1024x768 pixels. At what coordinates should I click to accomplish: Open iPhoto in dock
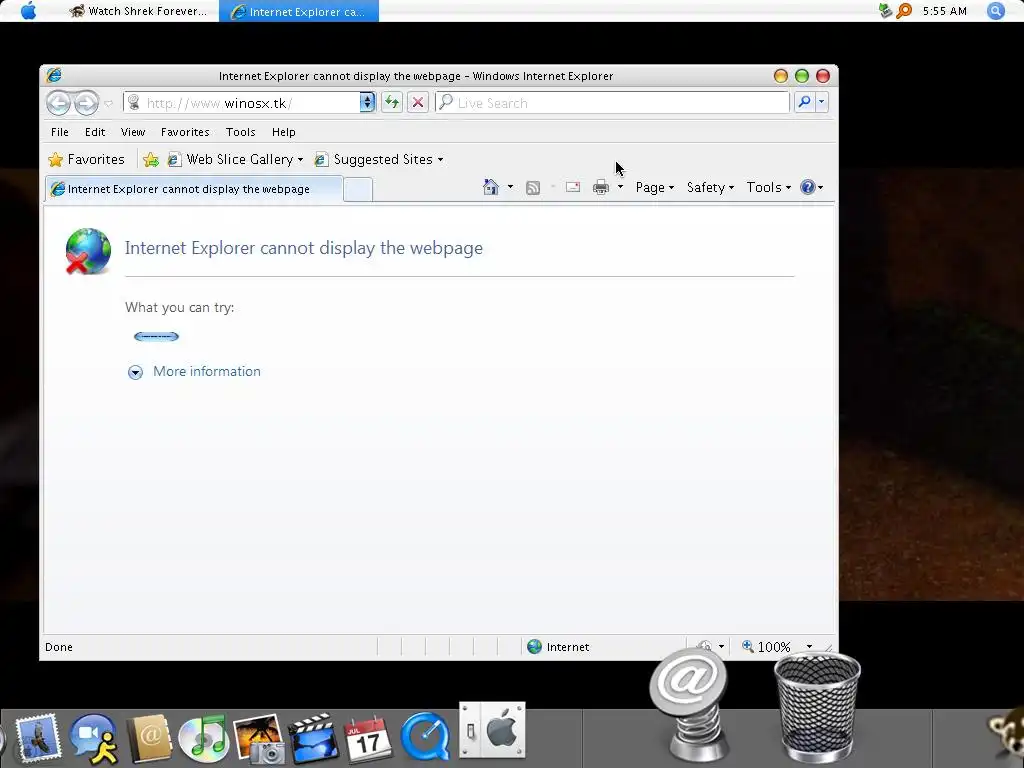[x=259, y=739]
